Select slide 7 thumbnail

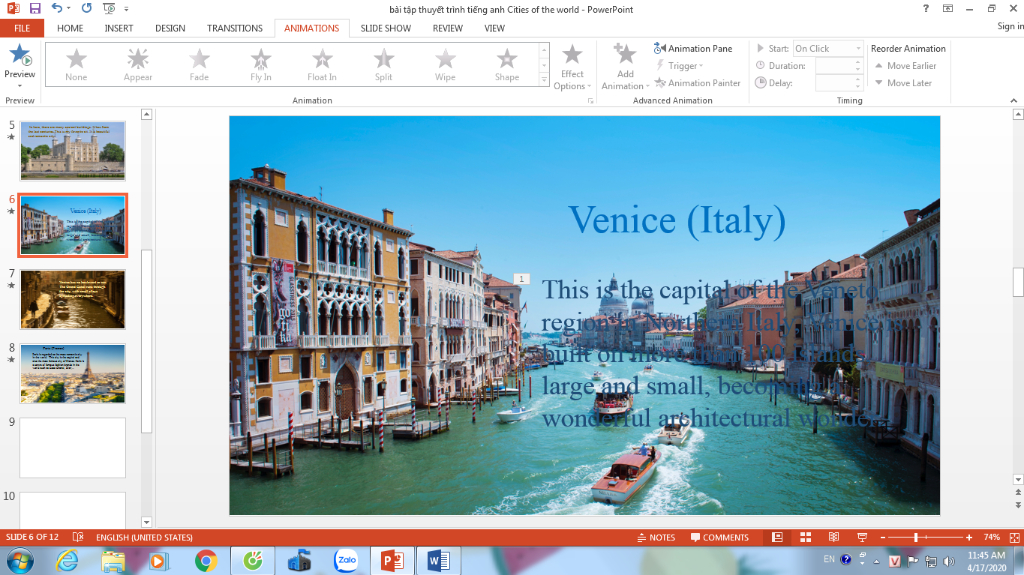coord(72,299)
